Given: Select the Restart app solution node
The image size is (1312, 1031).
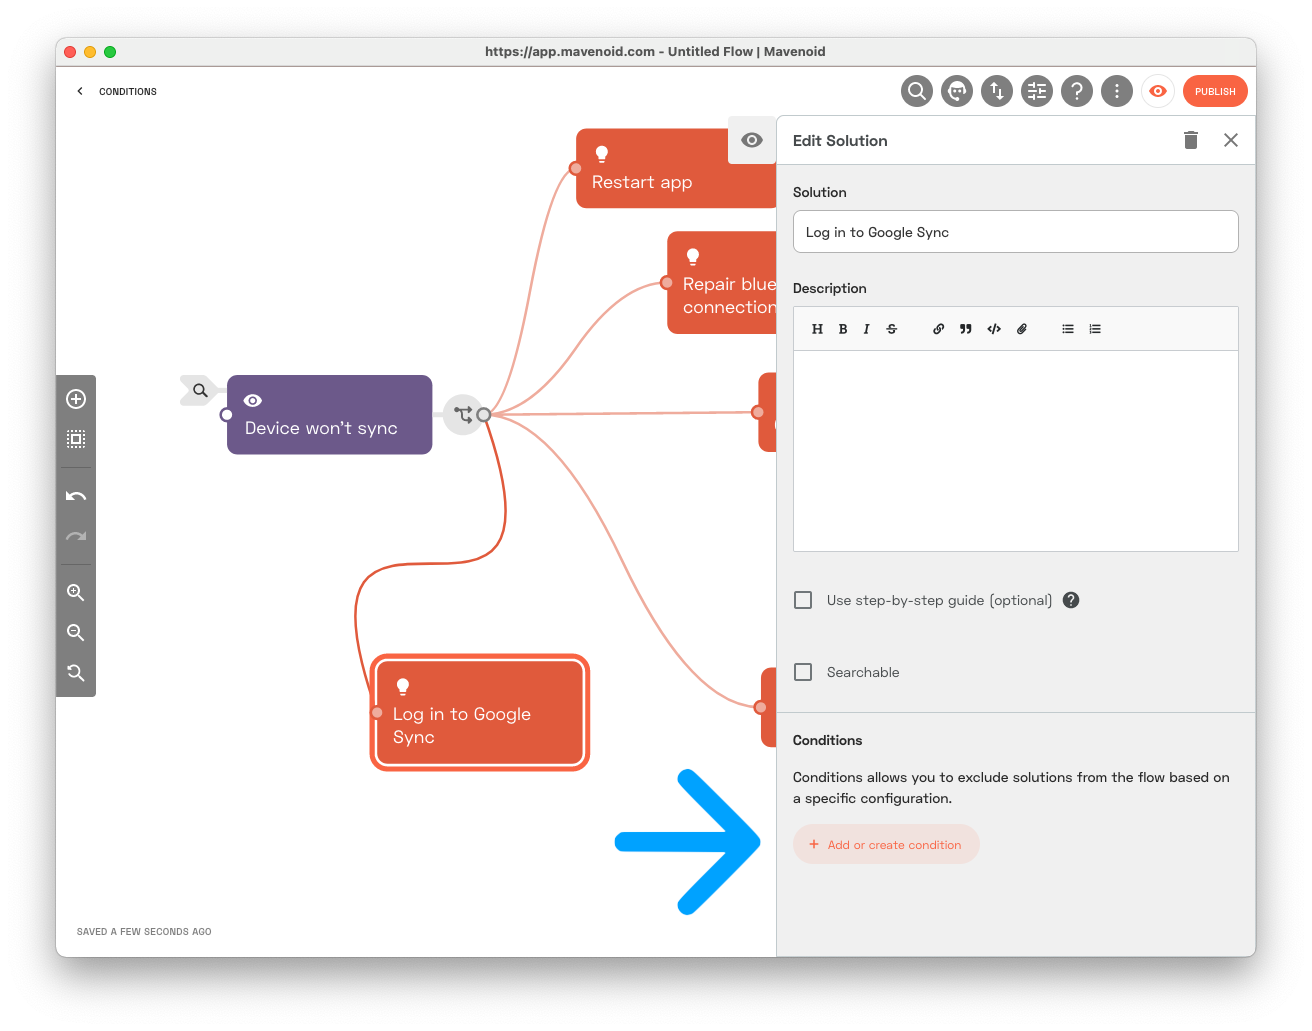Looking at the screenshot, I should click(676, 168).
